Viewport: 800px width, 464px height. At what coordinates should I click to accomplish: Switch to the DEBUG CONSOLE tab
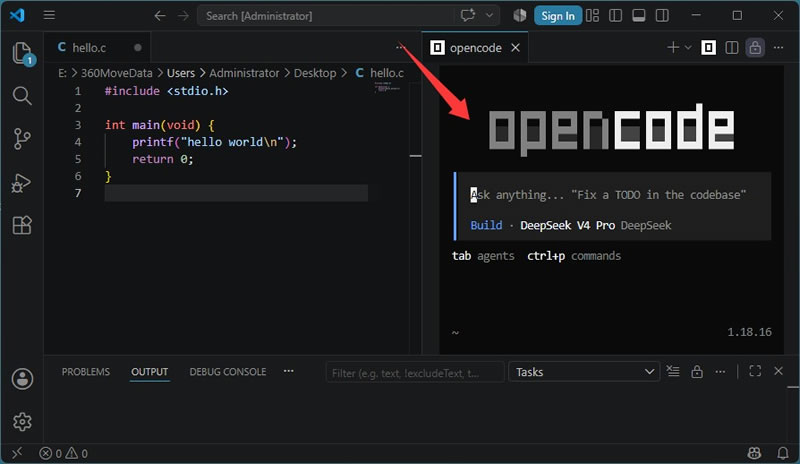click(x=228, y=372)
